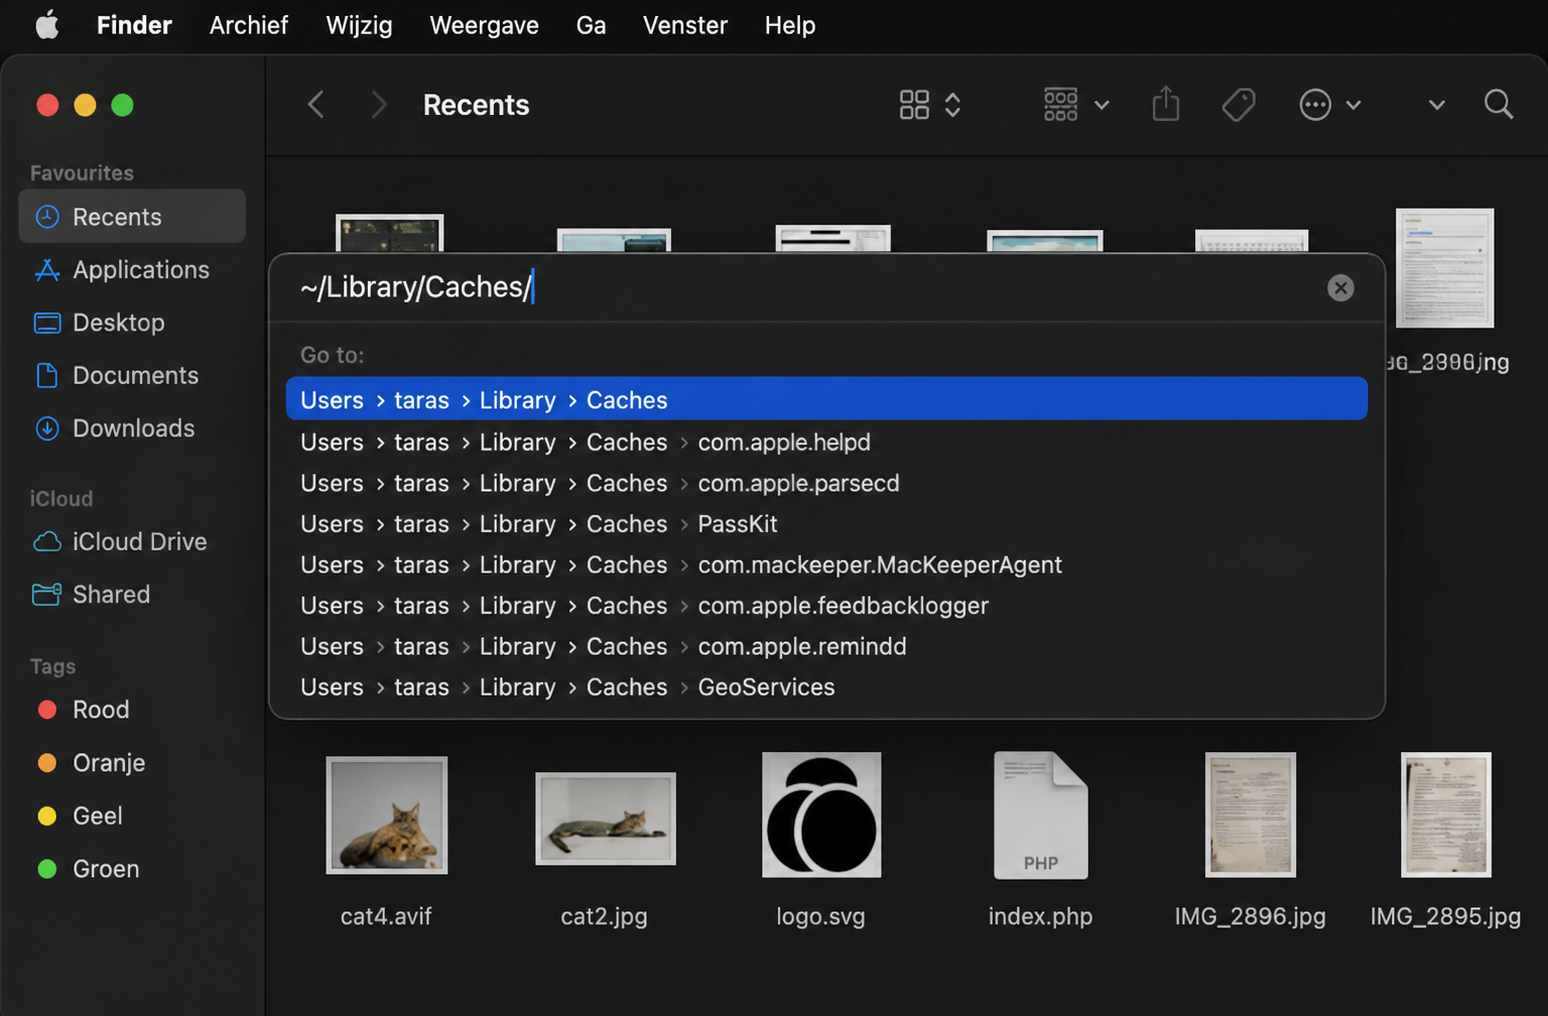Choose the GeoServices path suggestion
The image size is (1548, 1016).
tap(826, 687)
